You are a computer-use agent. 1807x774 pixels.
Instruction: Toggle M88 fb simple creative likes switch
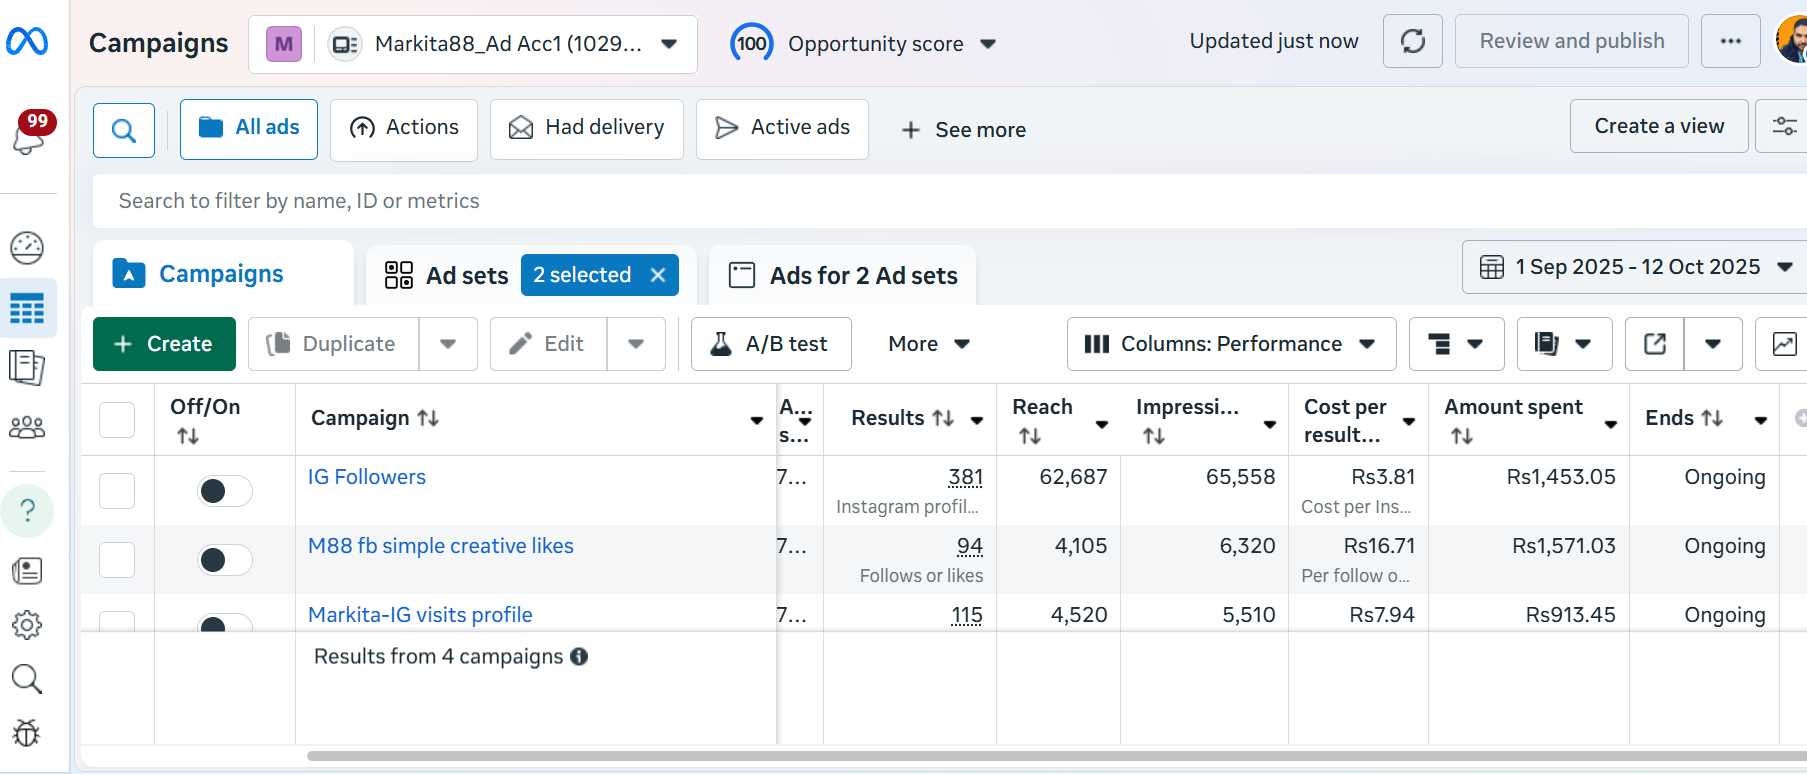tap(225, 560)
